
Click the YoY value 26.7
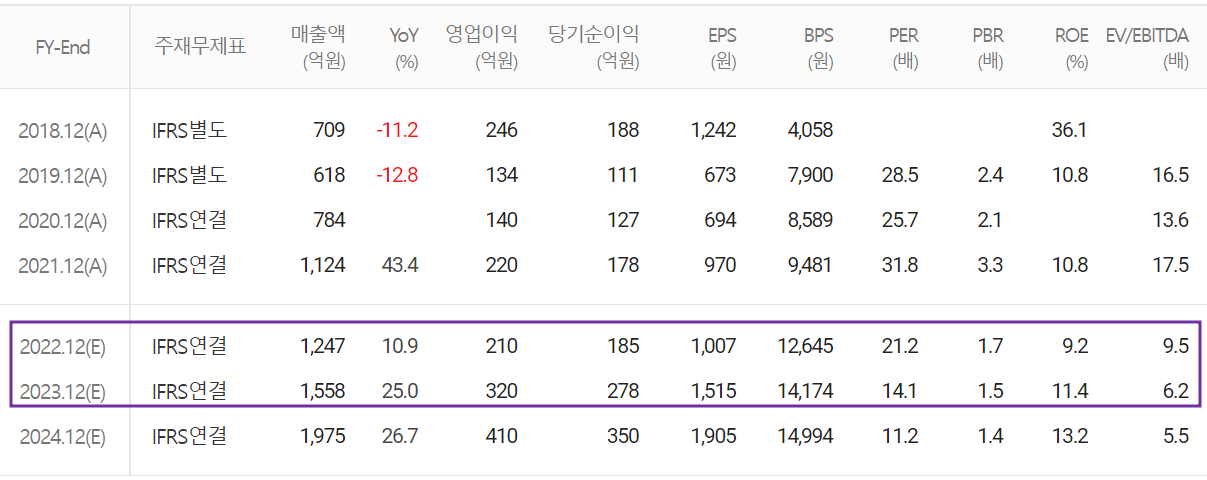[401, 436]
